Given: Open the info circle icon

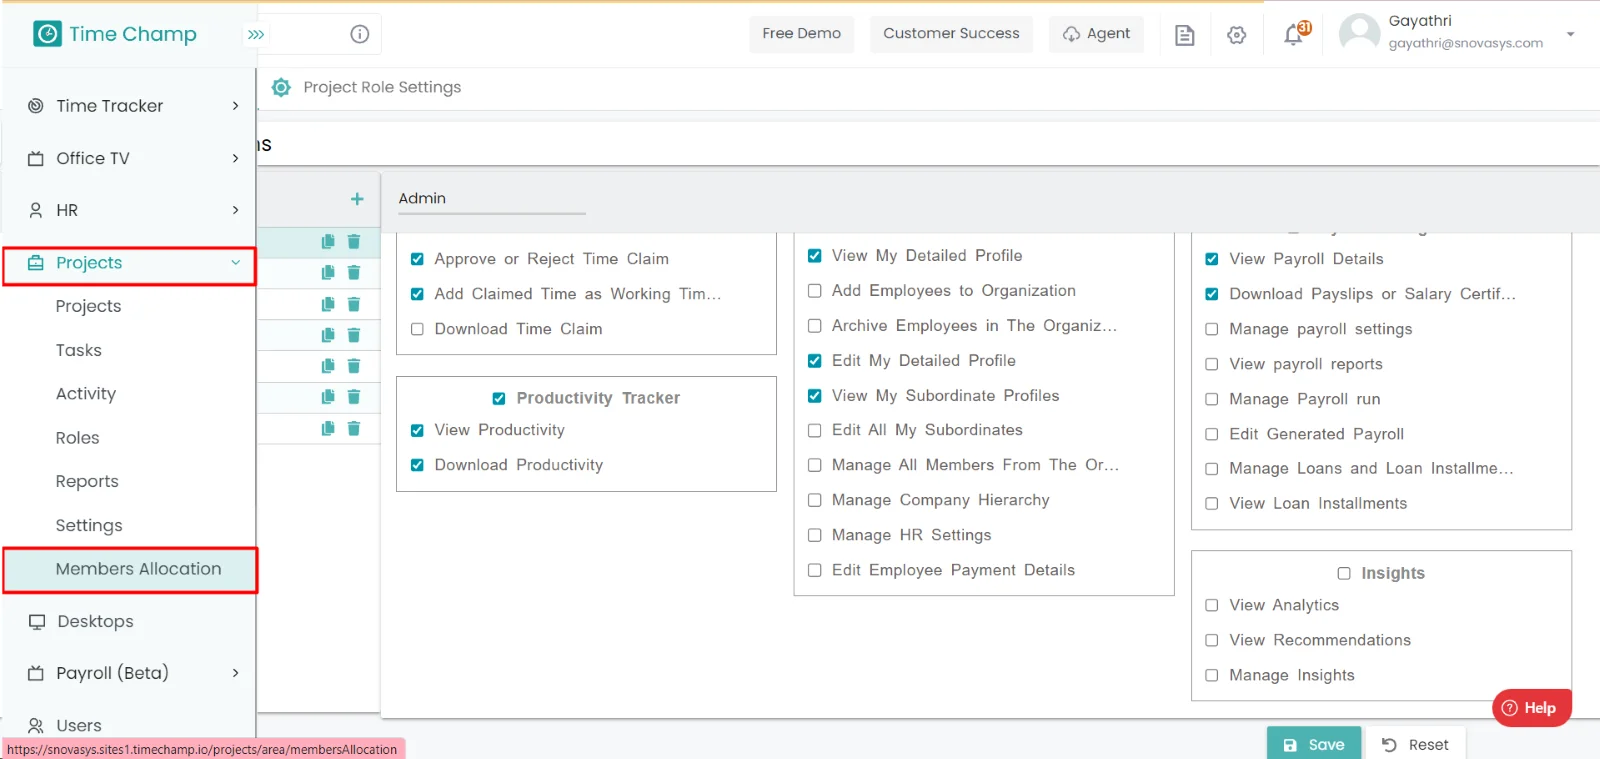Looking at the screenshot, I should click(x=360, y=34).
